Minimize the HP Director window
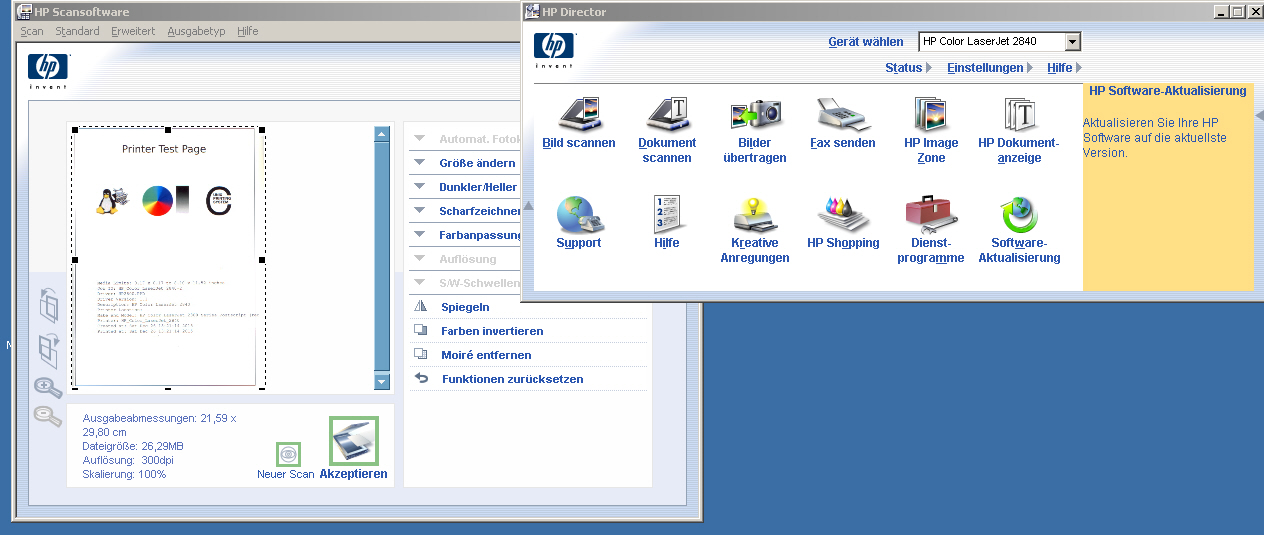 (1221, 12)
